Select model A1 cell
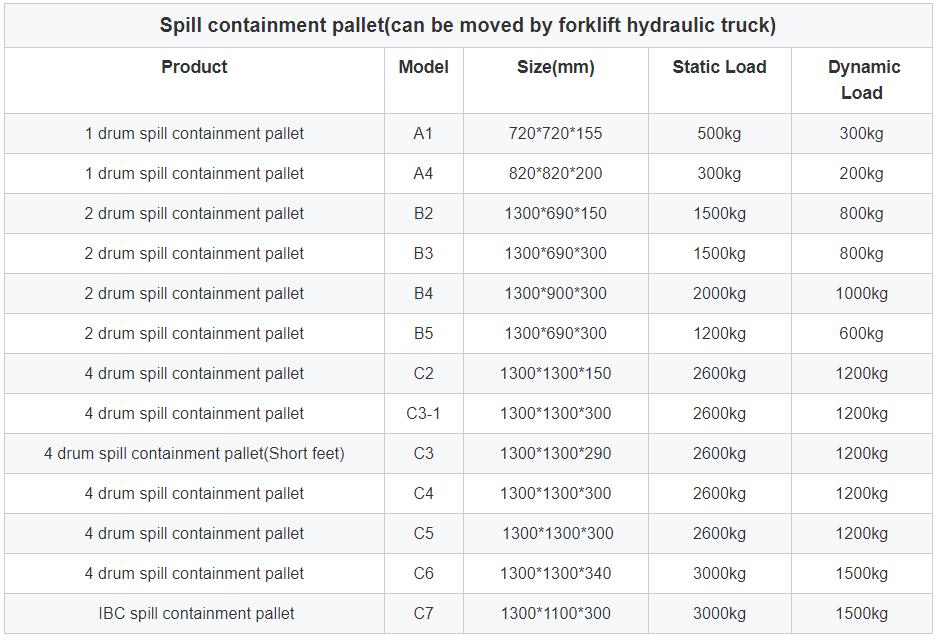 [423, 133]
